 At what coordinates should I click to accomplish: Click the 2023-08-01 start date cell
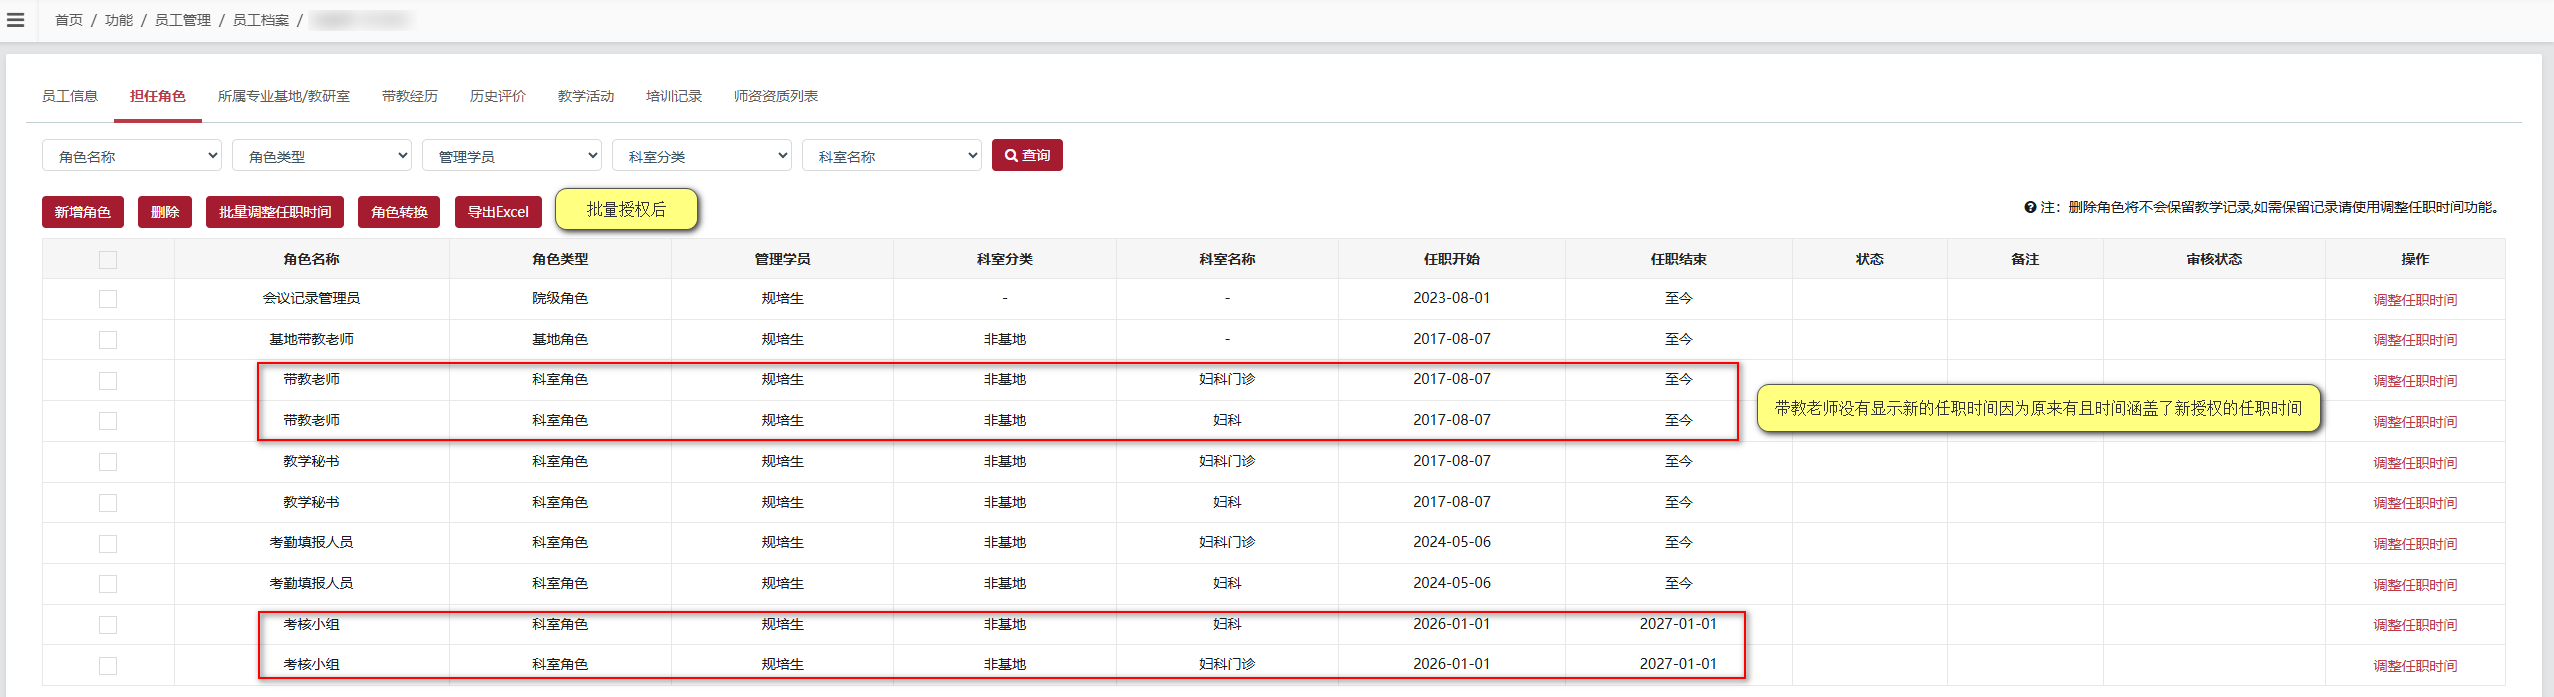(1452, 298)
